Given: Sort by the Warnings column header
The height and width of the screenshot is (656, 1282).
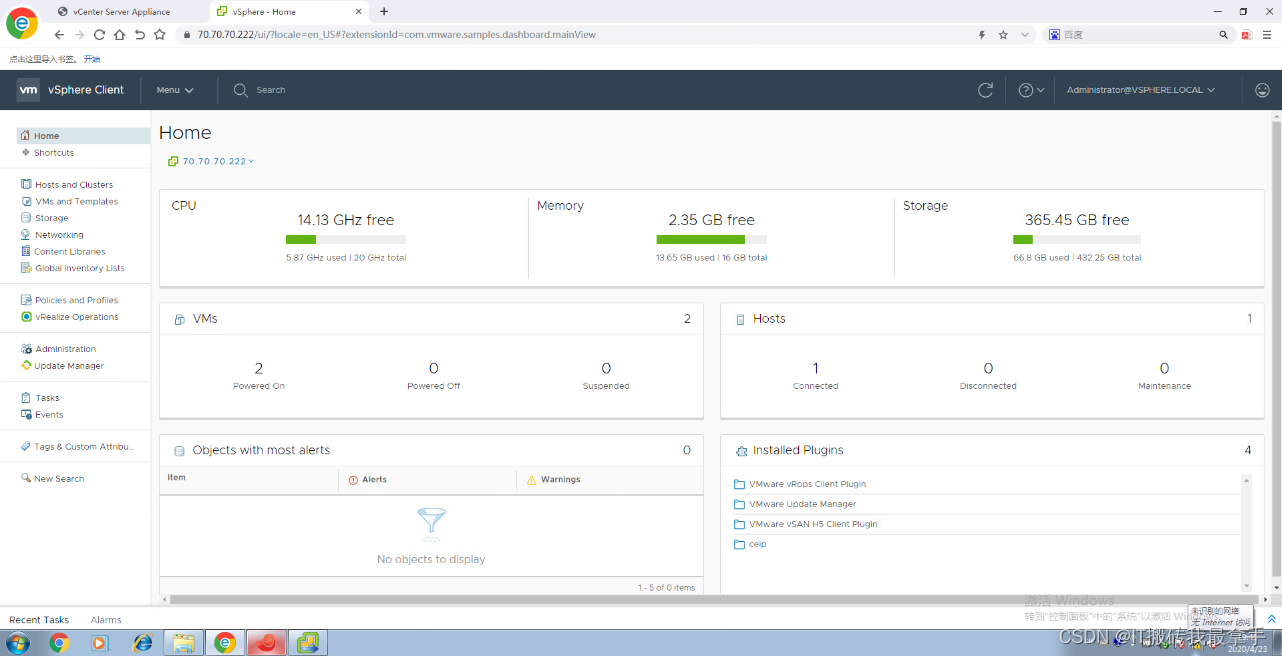Looking at the screenshot, I should point(560,480).
